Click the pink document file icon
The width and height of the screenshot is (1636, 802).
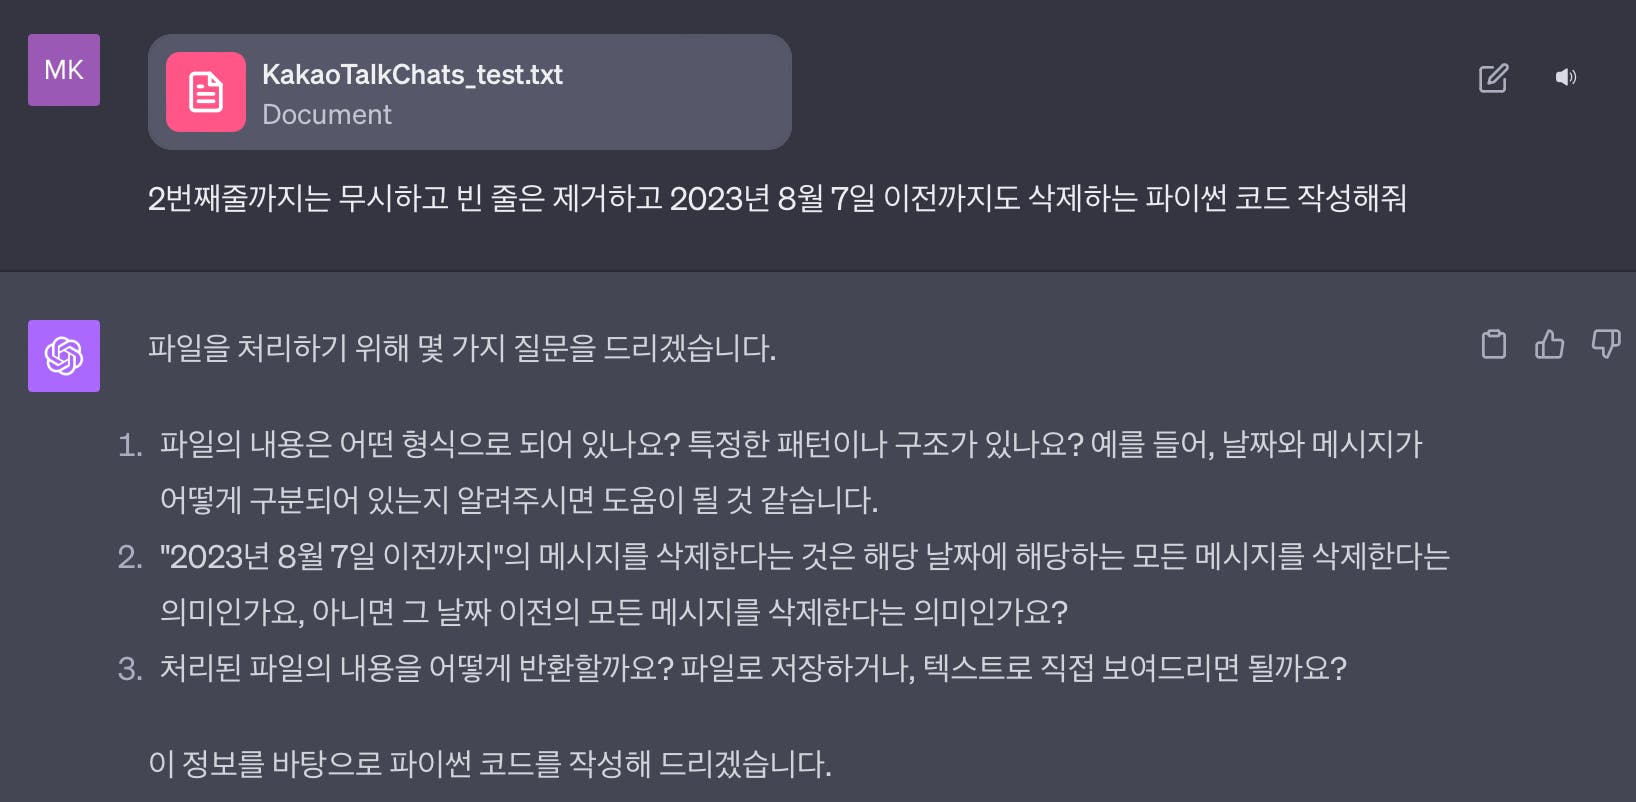point(206,92)
